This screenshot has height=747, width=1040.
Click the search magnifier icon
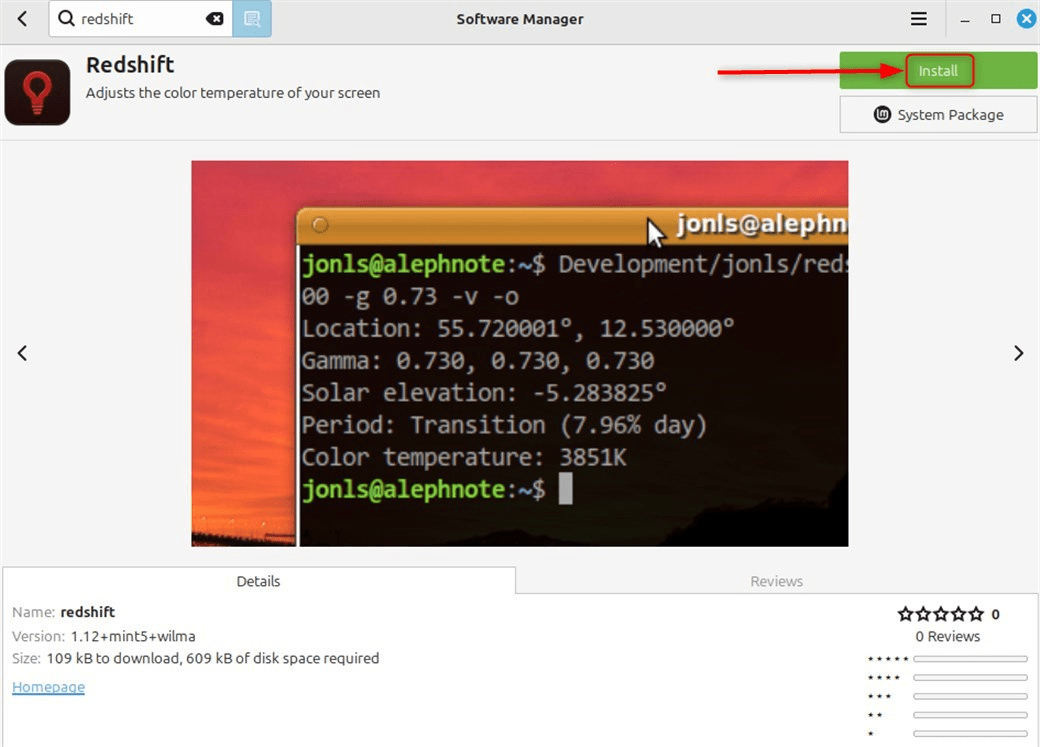click(x=66, y=18)
